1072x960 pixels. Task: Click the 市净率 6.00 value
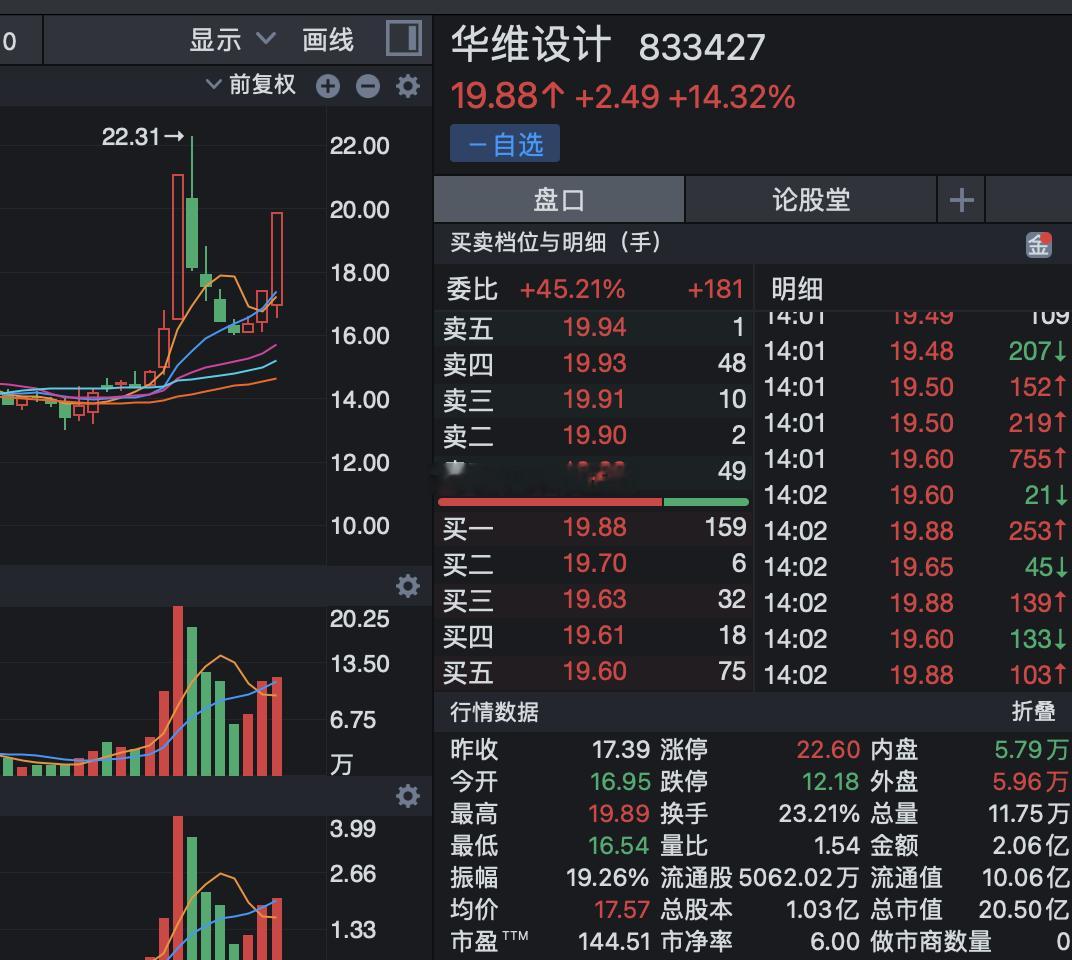point(834,942)
